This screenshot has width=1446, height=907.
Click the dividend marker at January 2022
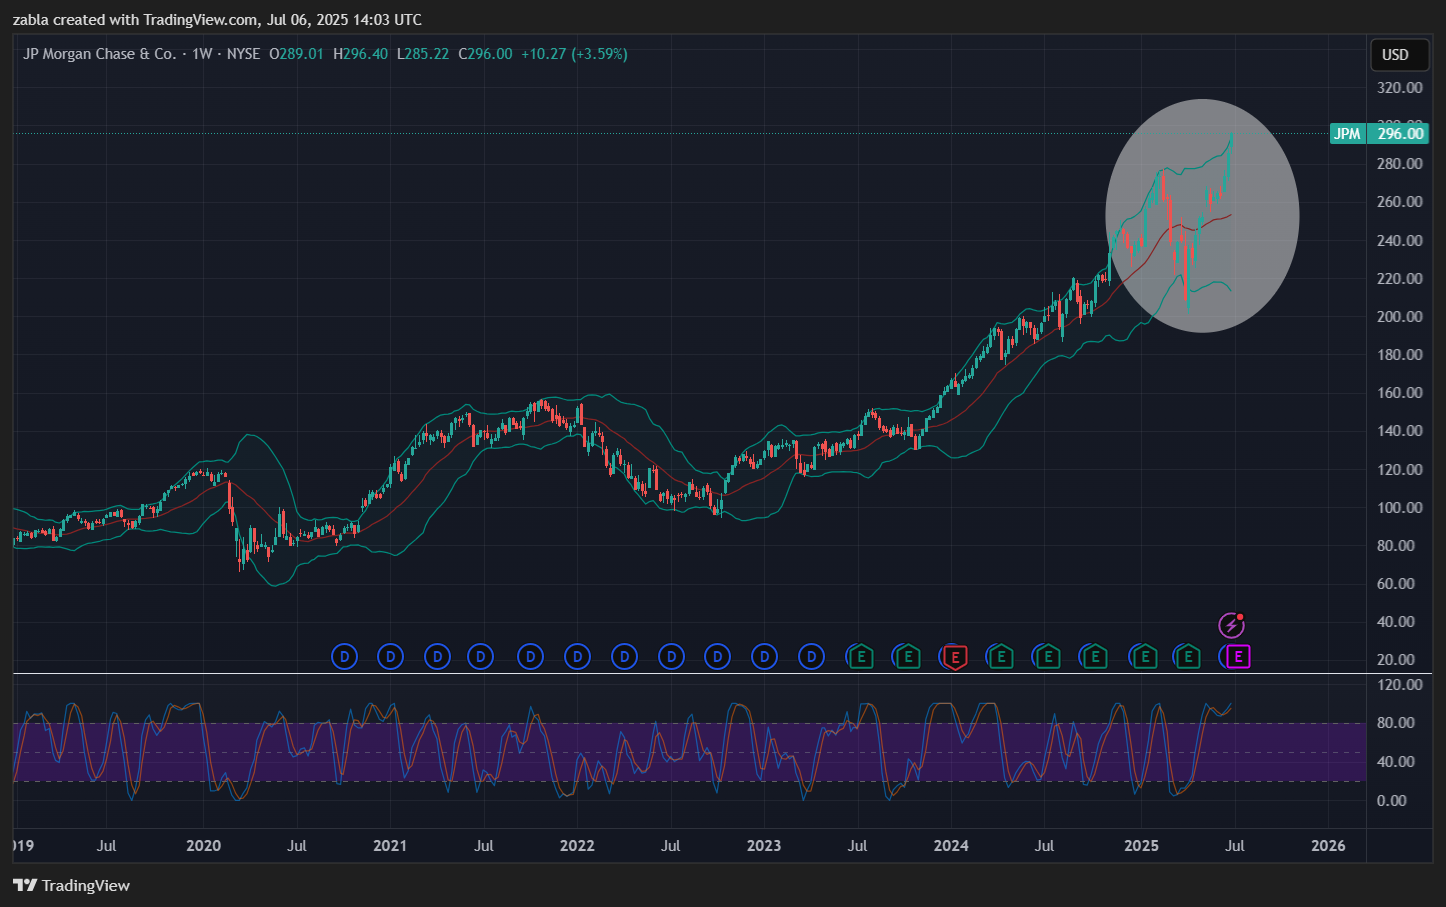click(577, 657)
